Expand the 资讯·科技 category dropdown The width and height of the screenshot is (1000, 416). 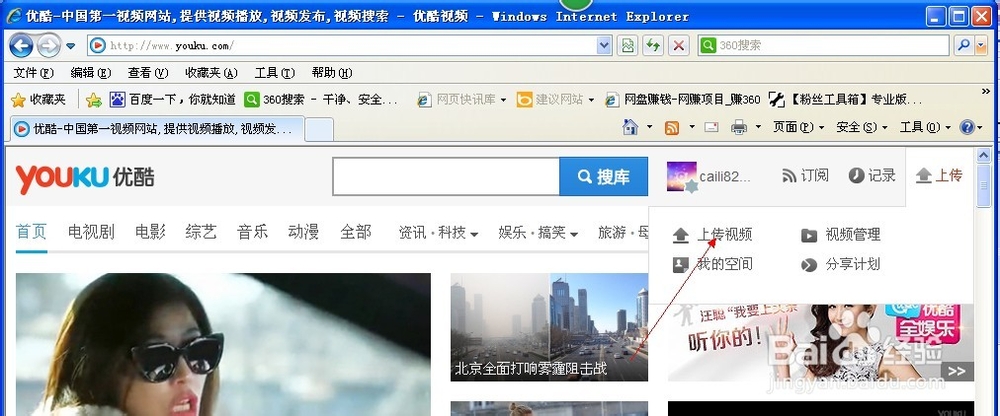tap(438, 233)
